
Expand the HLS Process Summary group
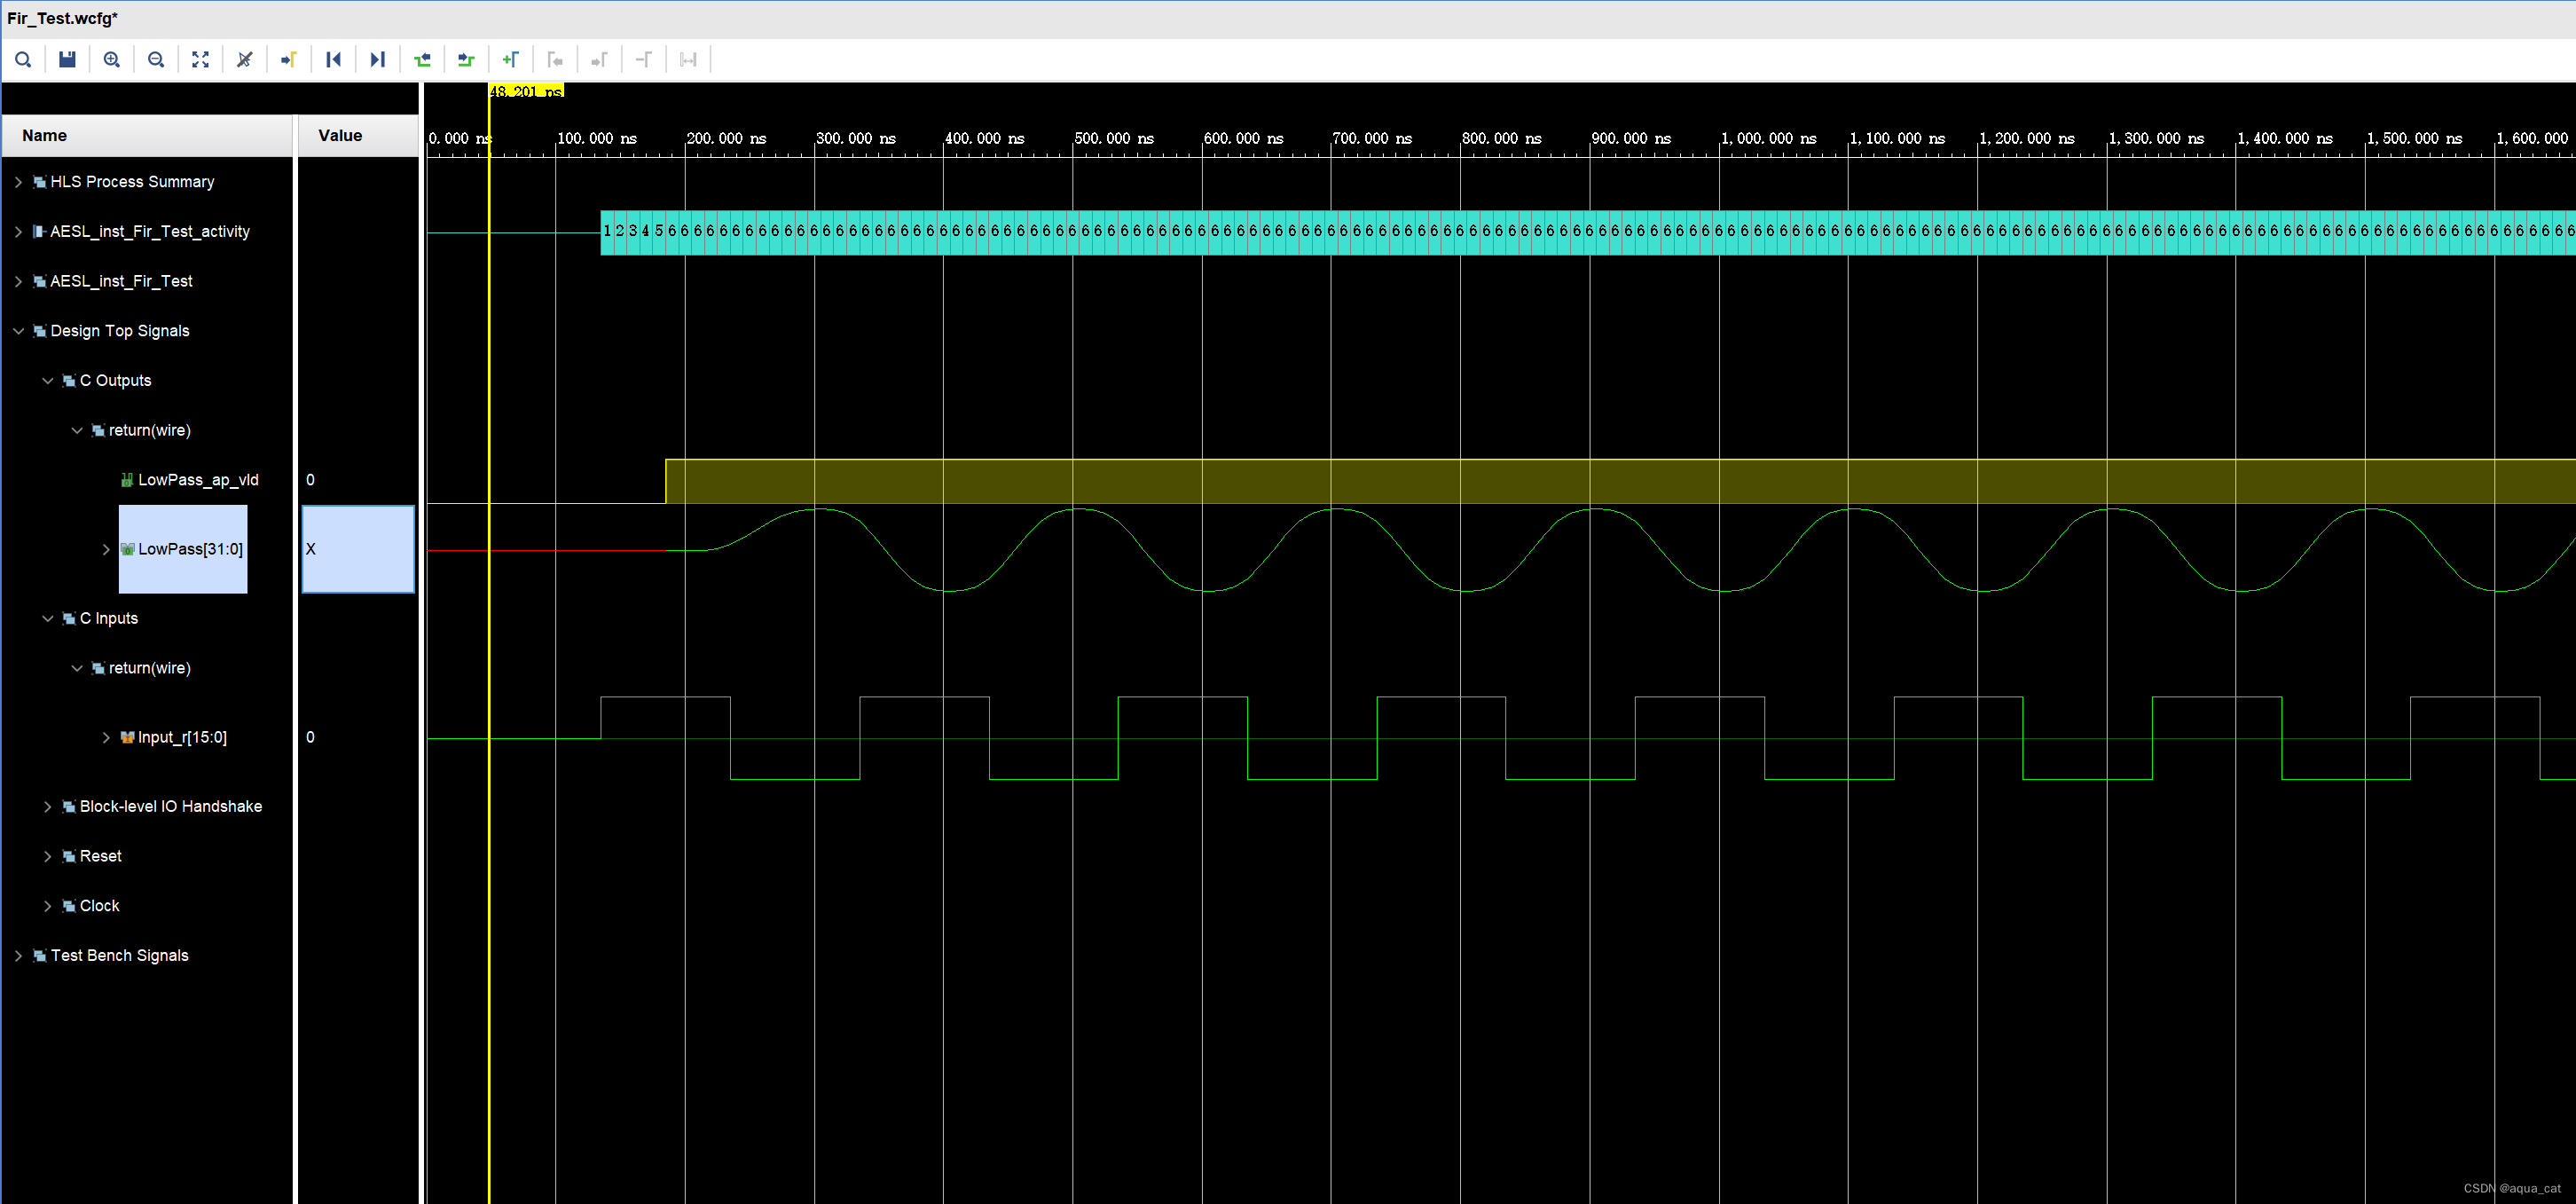point(18,182)
